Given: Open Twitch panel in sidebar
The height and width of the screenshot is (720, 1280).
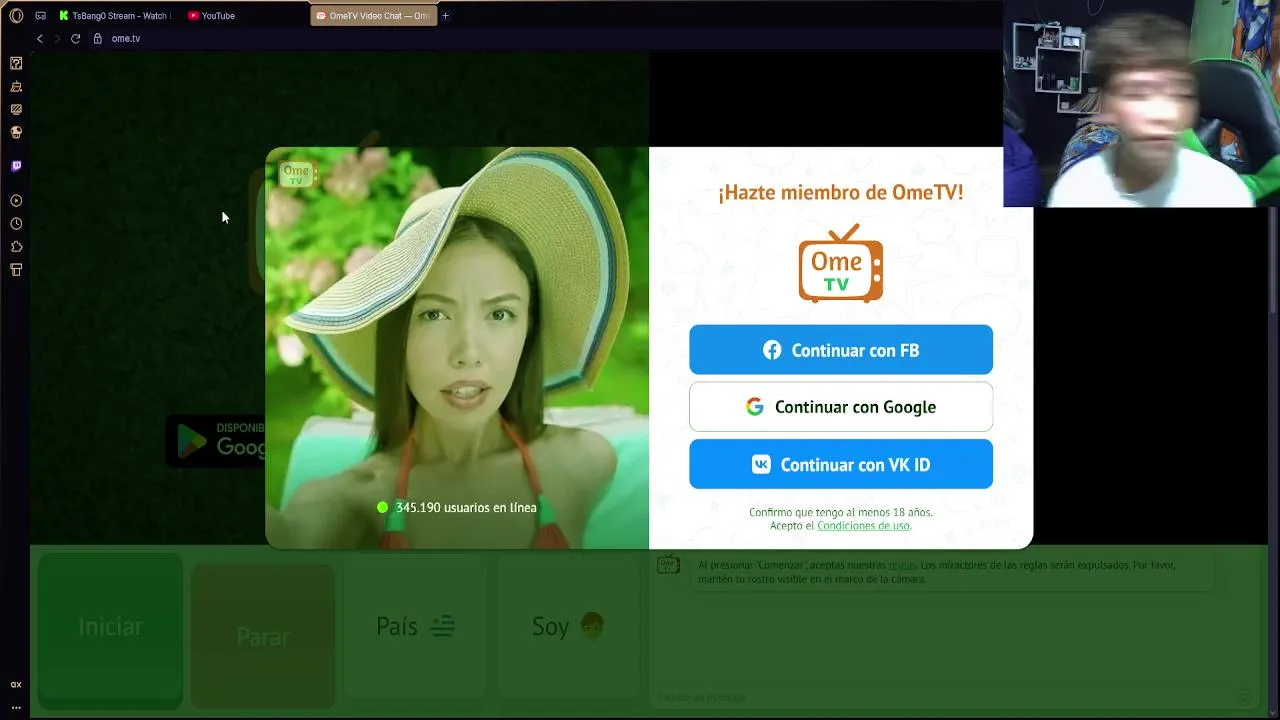Looking at the screenshot, I should click(16, 166).
